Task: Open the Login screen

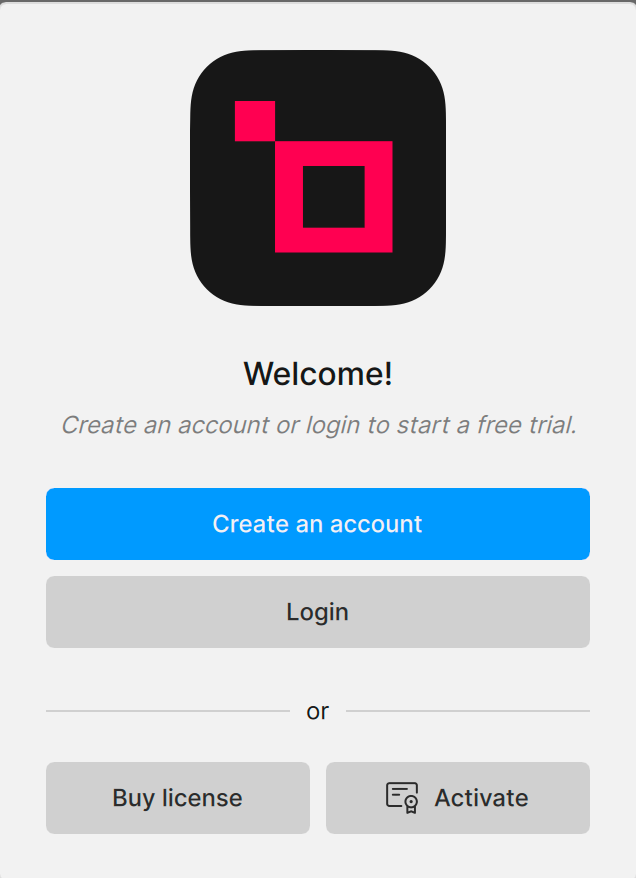Action: point(318,612)
